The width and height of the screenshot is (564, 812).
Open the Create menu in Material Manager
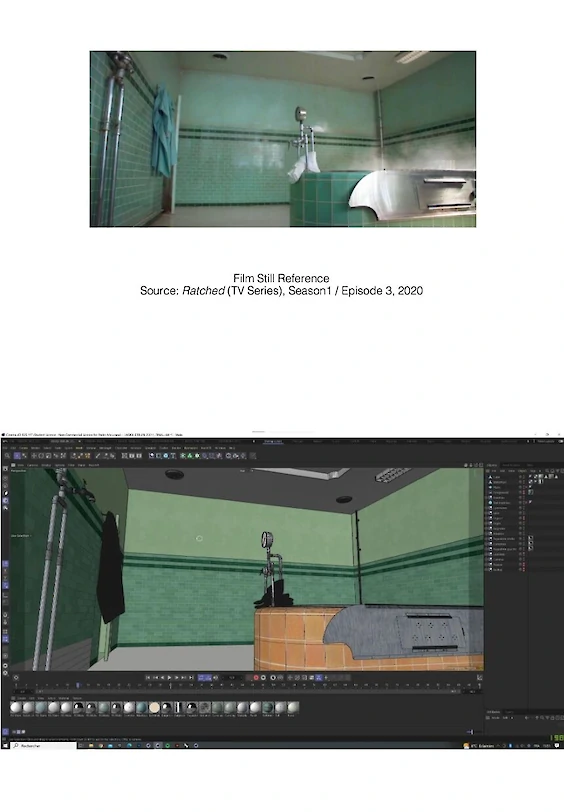(x=22, y=698)
